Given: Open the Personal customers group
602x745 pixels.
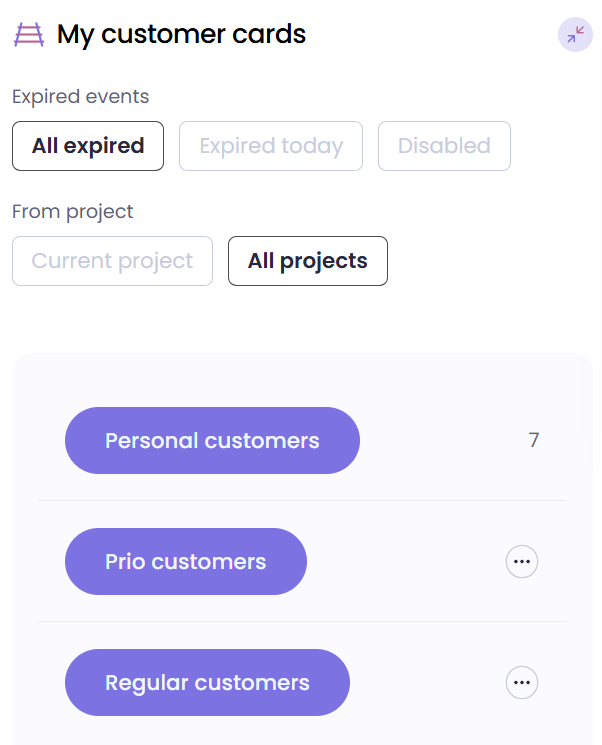Looking at the screenshot, I should [x=212, y=441].
